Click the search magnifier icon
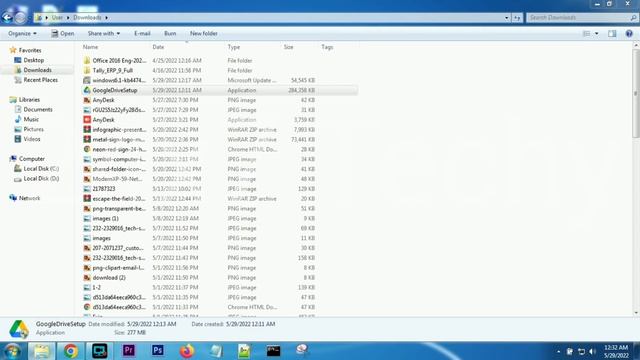This screenshot has width=640, height=360. [x=633, y=18]
